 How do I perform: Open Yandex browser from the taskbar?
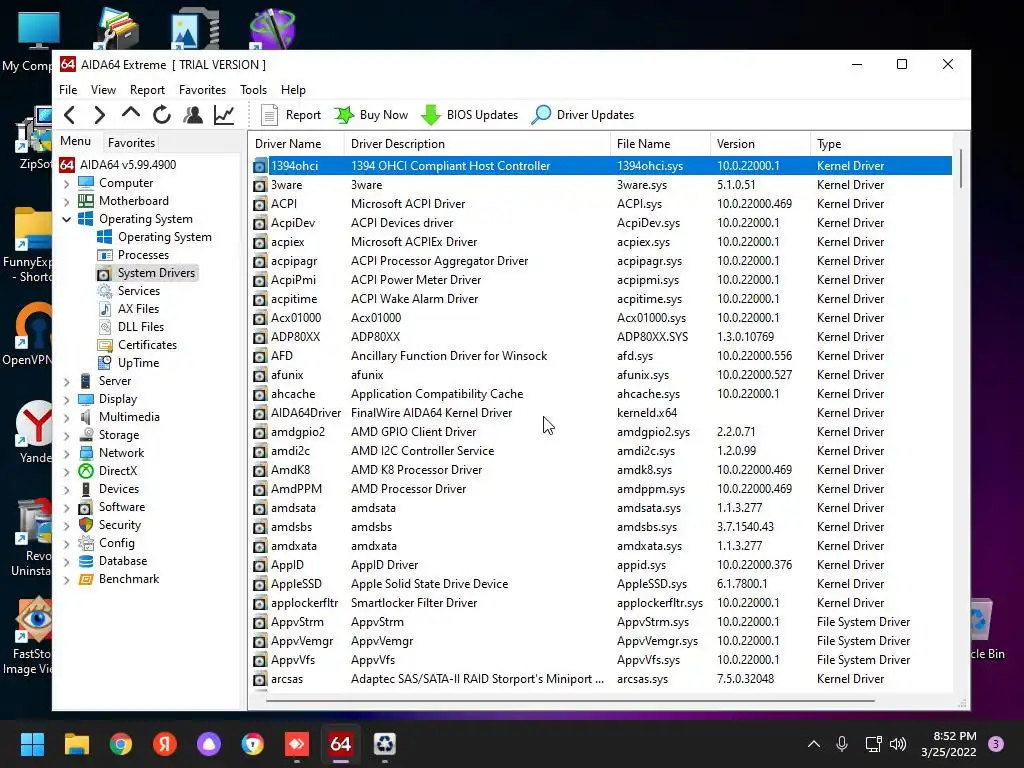click(x=165, y=744)
